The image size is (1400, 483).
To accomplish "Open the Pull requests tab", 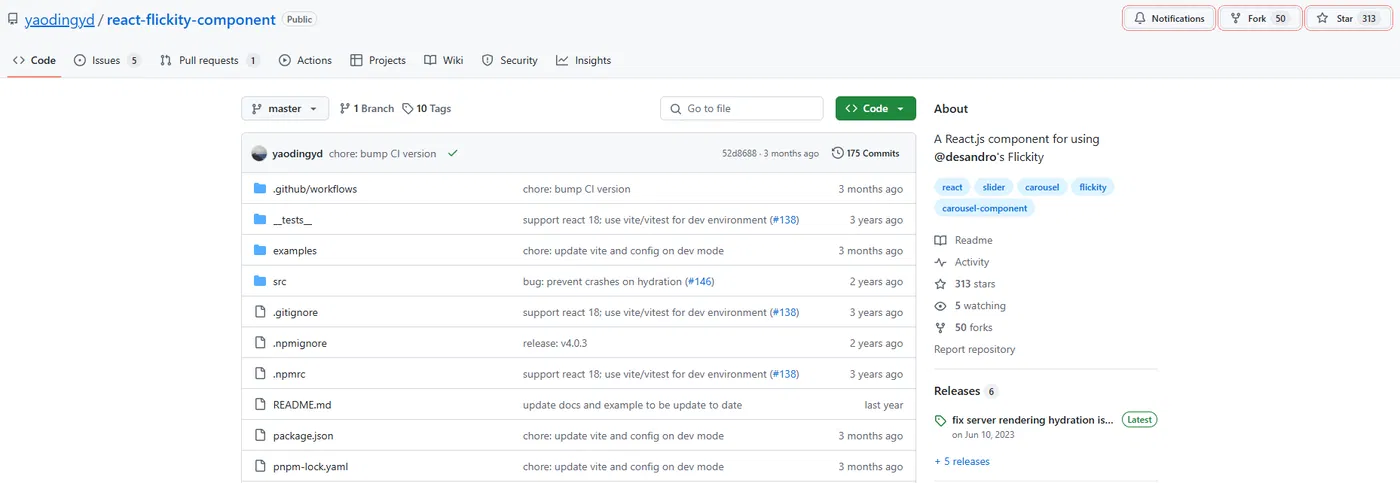I will click(210, 60).
